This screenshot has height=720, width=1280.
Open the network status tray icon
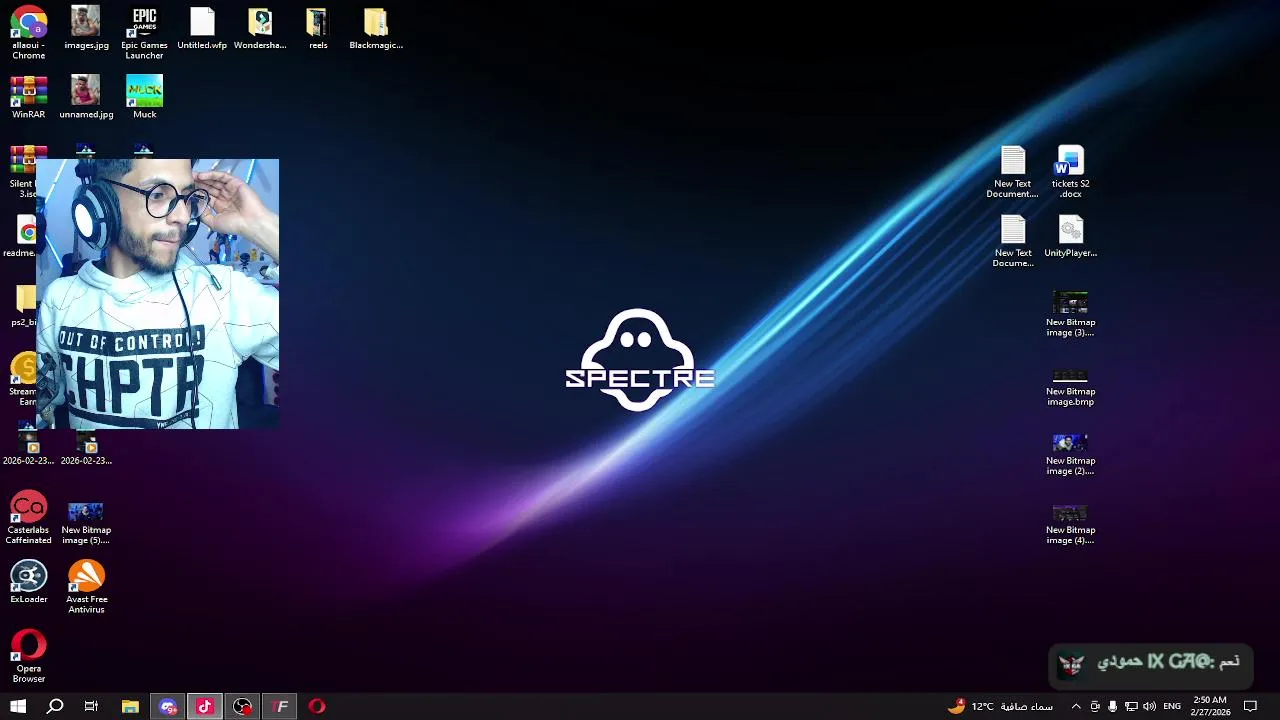pyautogui.click(x=1131, y=706)
